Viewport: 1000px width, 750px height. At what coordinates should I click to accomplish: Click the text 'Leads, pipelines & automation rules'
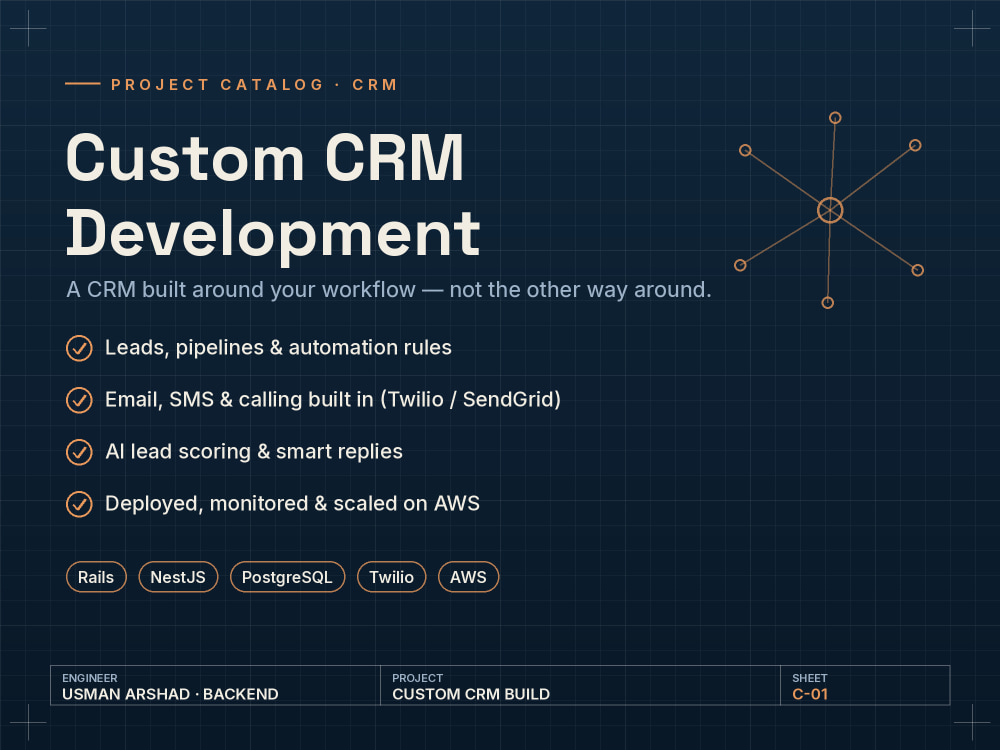278,348
